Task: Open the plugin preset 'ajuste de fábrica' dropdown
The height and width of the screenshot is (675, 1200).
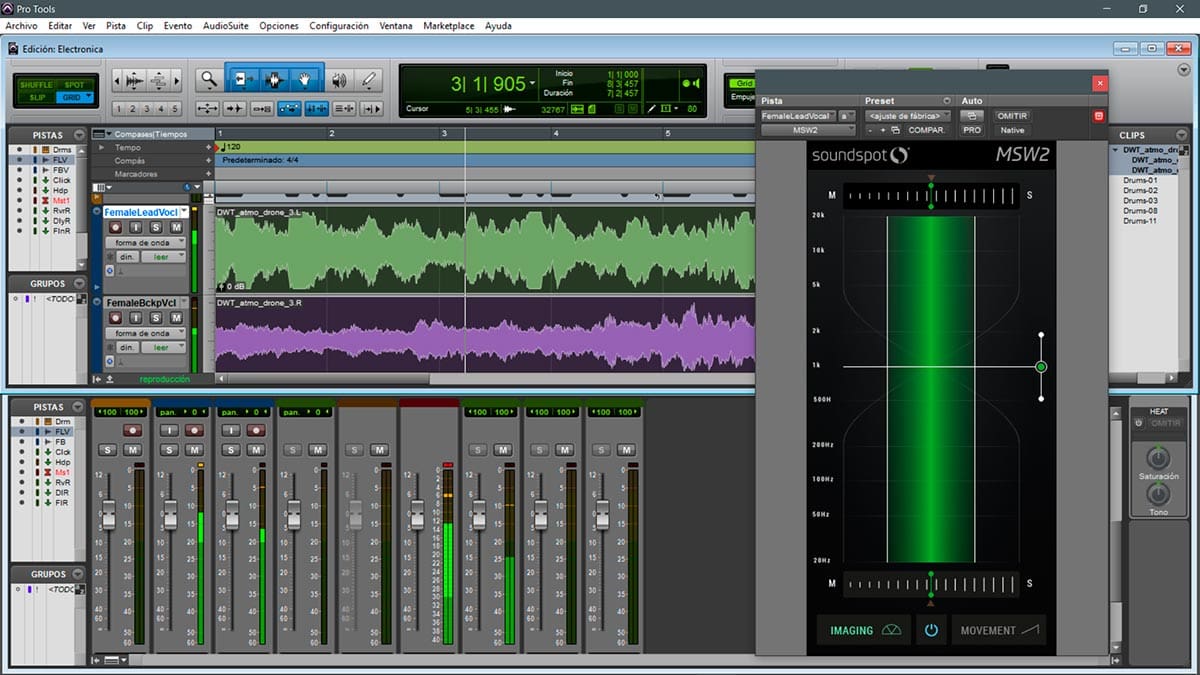Action: 908,116
